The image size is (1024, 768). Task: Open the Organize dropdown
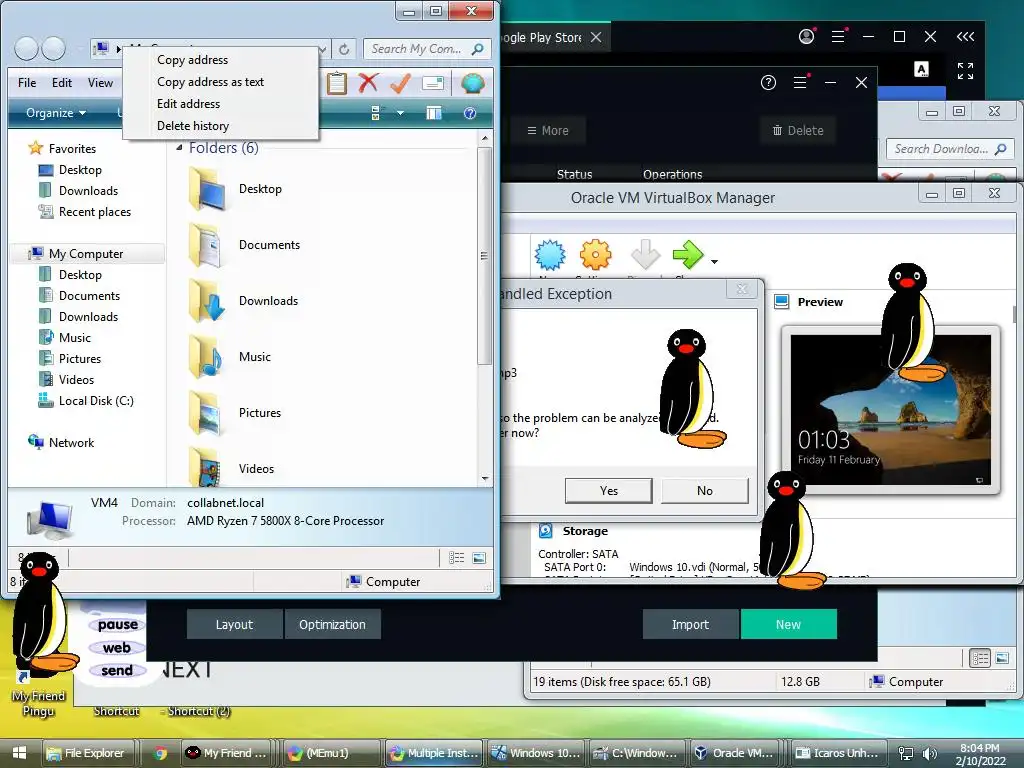coord(56,112)
